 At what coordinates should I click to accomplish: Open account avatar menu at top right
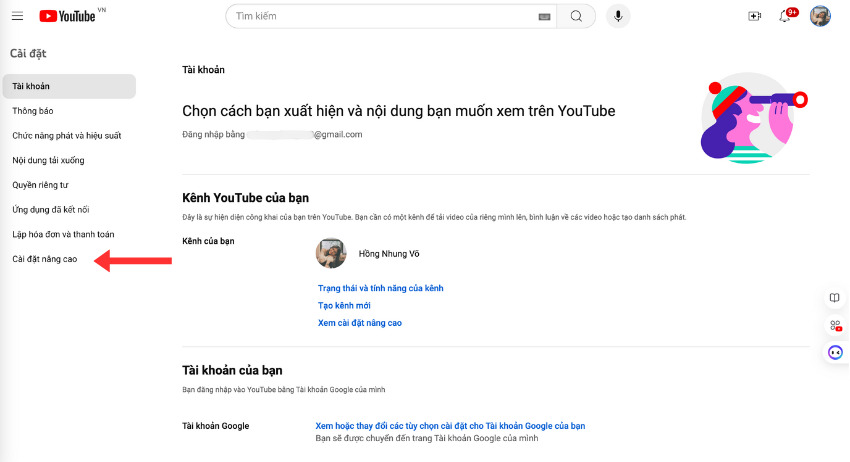(x=820, y=16)
